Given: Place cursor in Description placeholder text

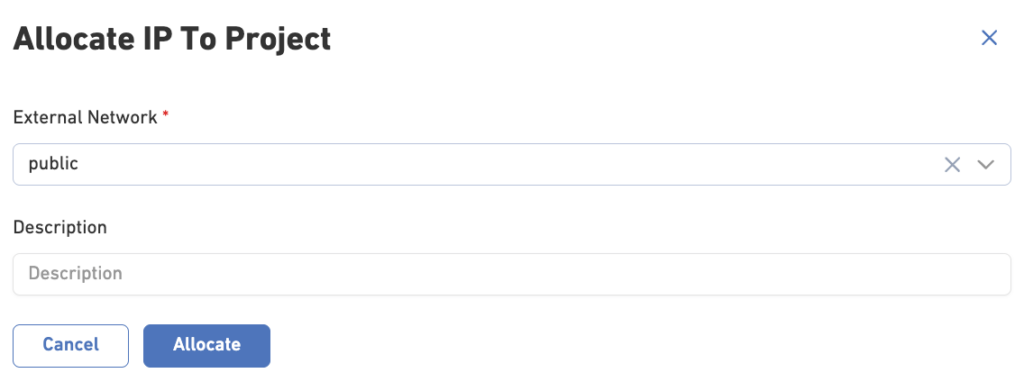Looking at the screenshot, I should coord(75,273).
